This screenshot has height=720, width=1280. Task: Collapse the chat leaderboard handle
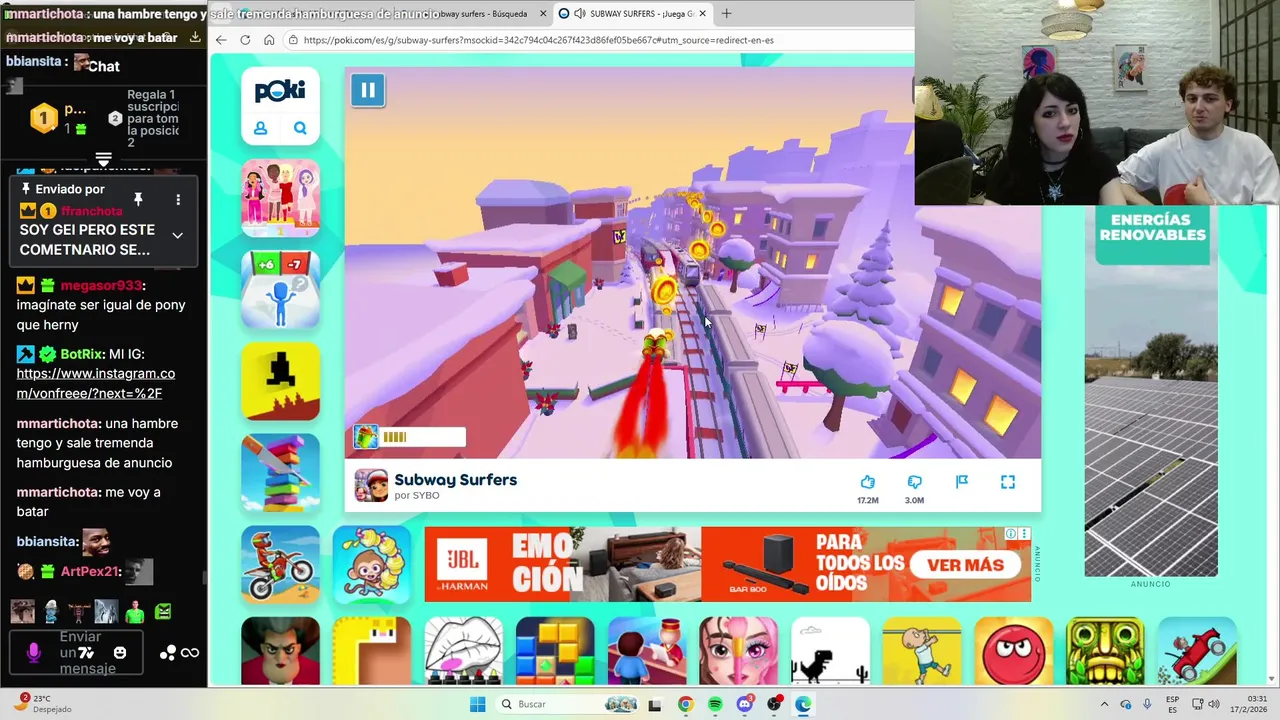[x=103, y=160]
